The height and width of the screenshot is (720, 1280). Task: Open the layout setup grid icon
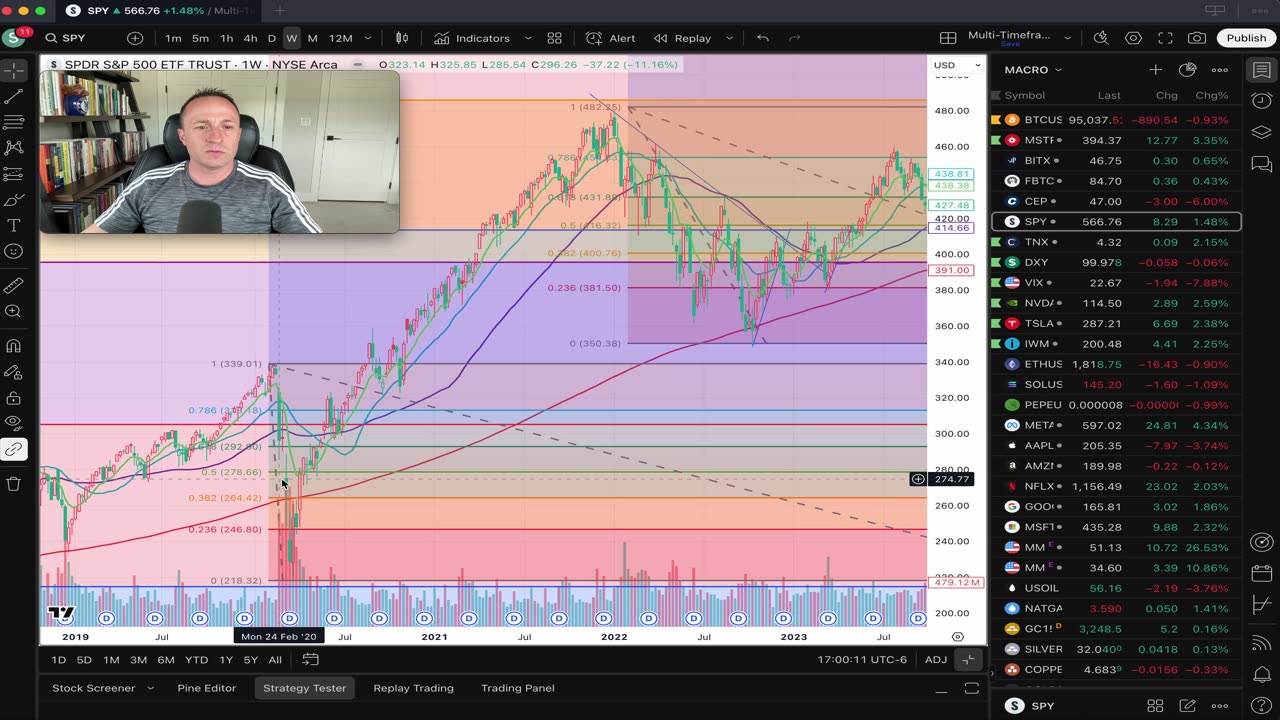tap(948, 38)
